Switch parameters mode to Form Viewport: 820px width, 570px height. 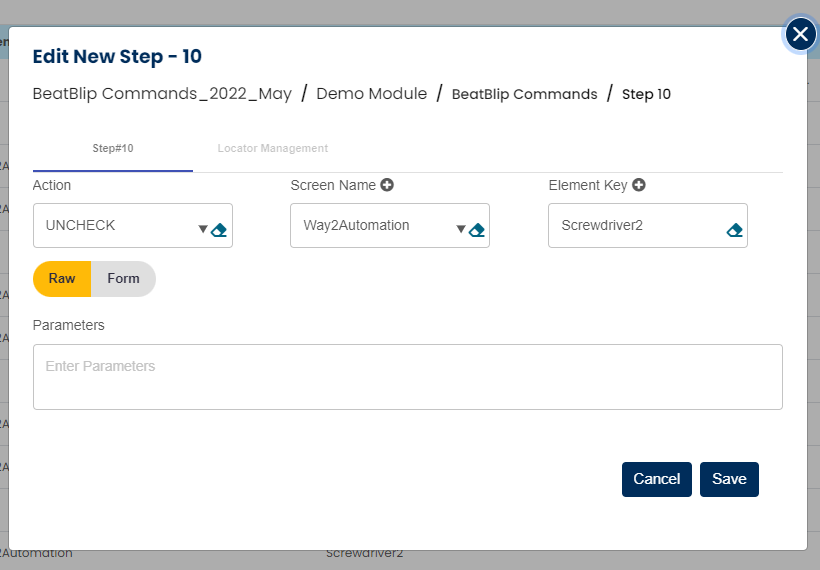point(123,279)
